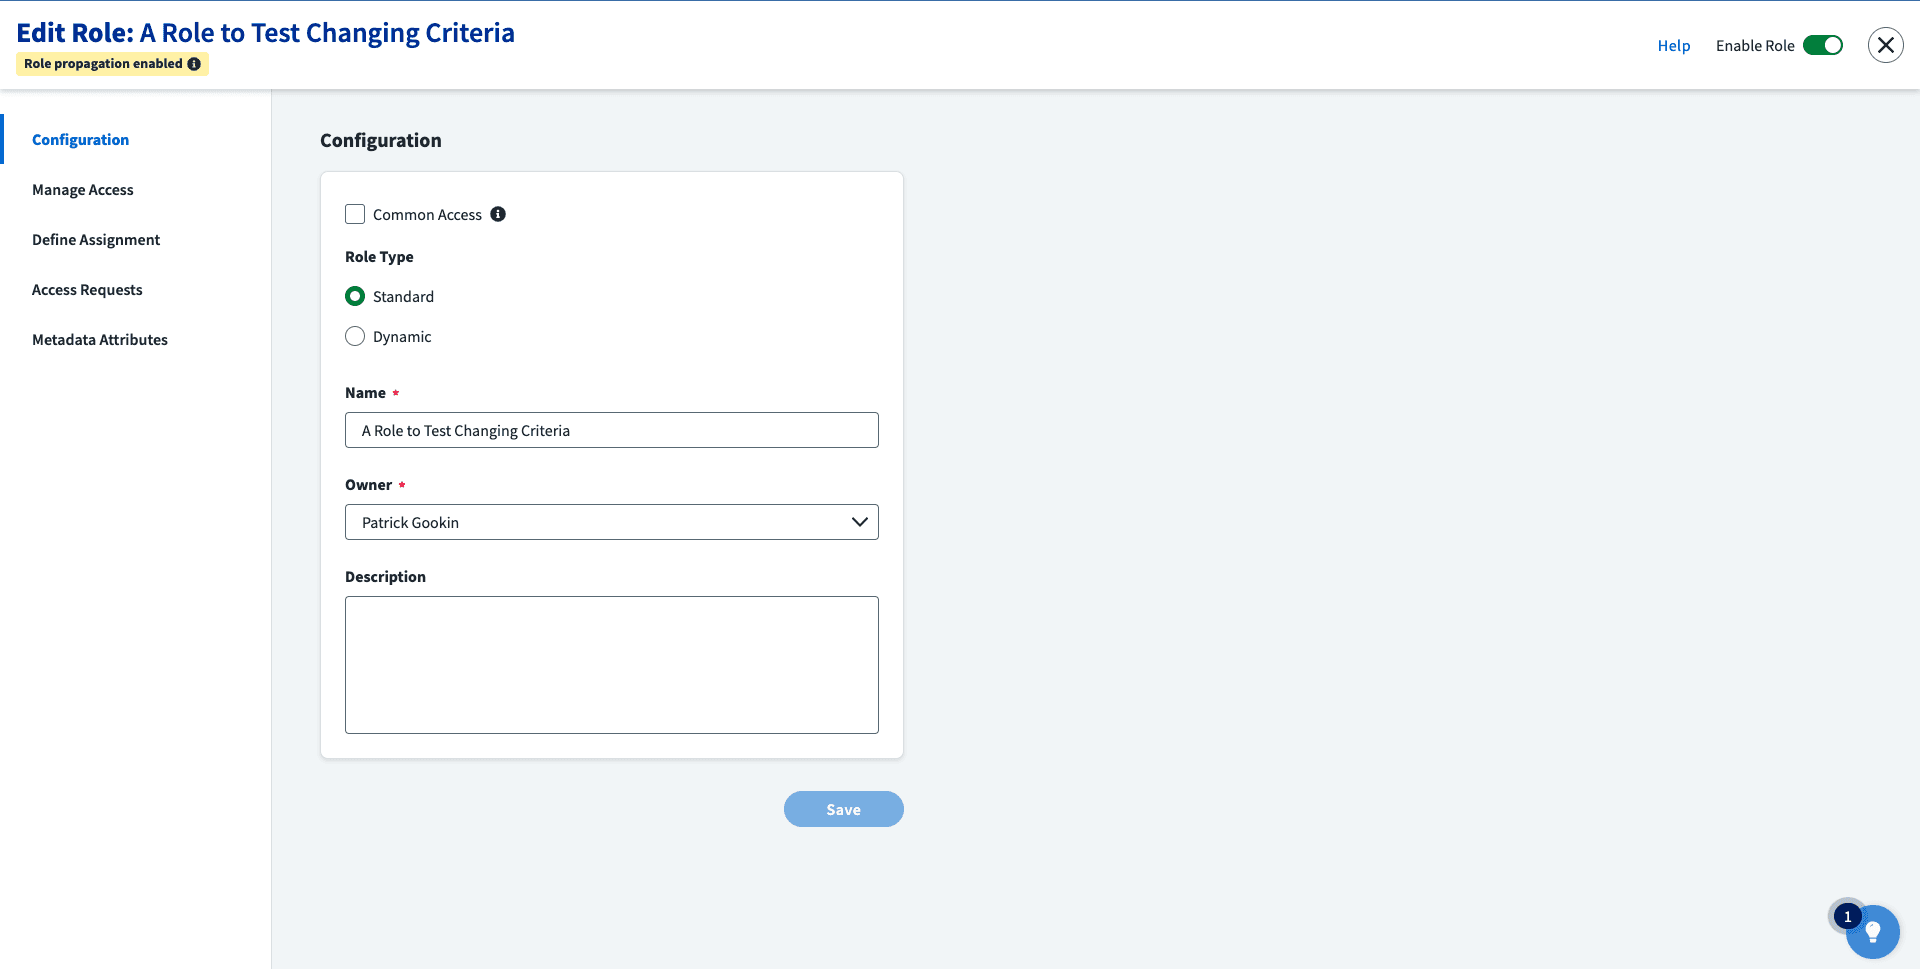Viewport: 1920px width, 969px height.
Task: Disable the Enable Role toggle
Action: coord(1822,45)
